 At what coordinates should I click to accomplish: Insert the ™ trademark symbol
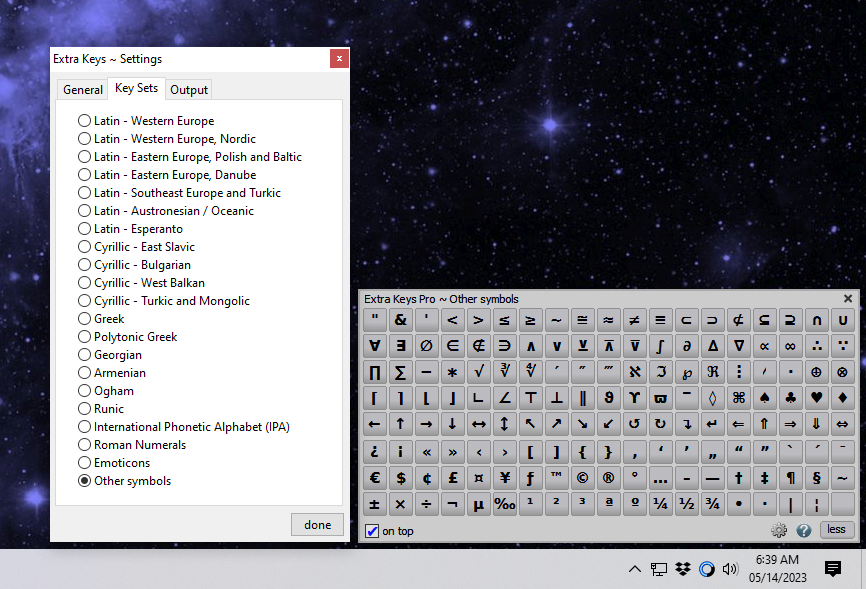coord(556,478)
